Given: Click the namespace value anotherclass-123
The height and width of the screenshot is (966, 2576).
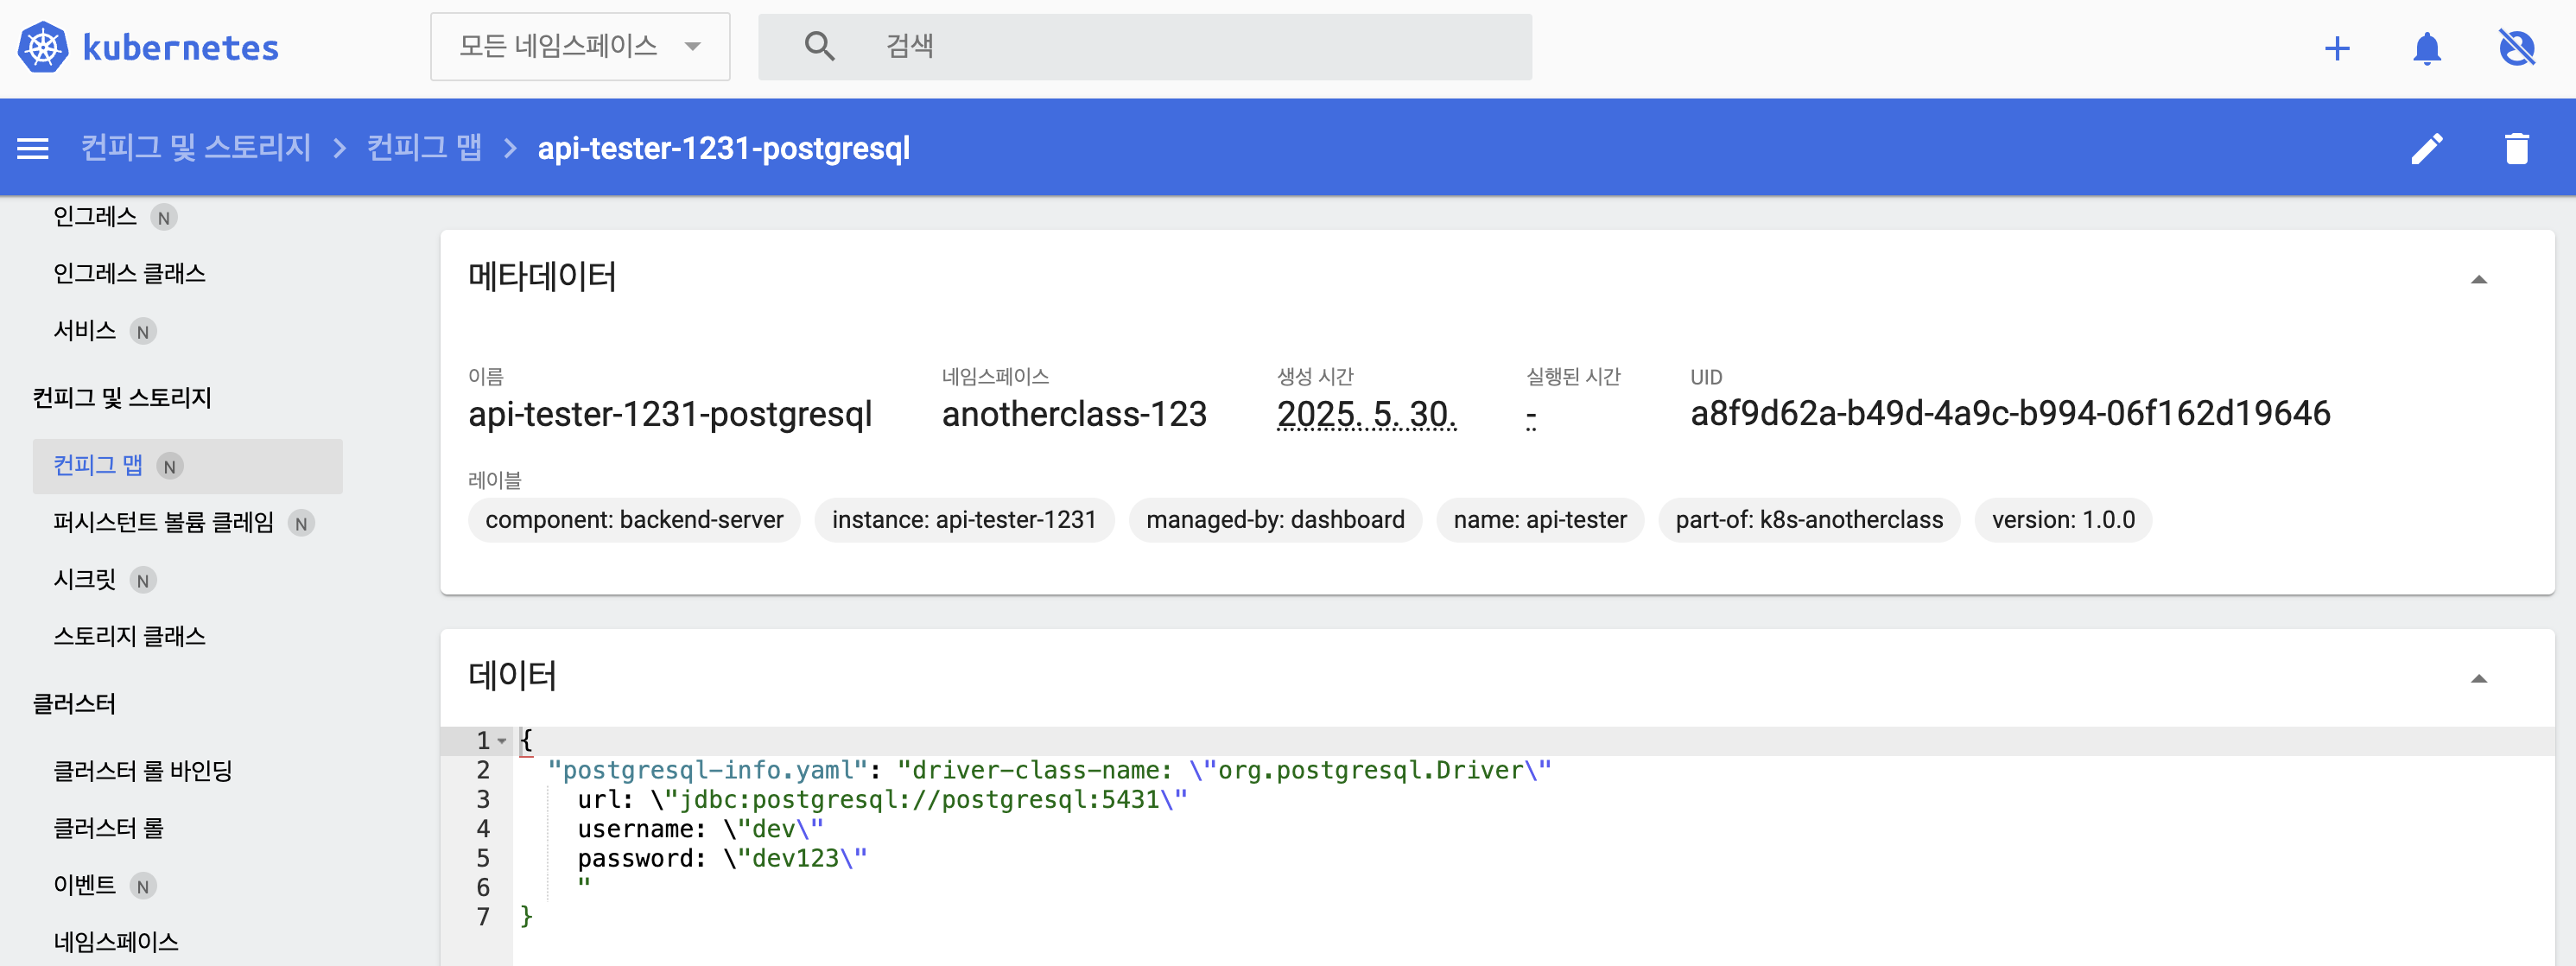Looking at the screenshot, I should tap(1074, 414).
